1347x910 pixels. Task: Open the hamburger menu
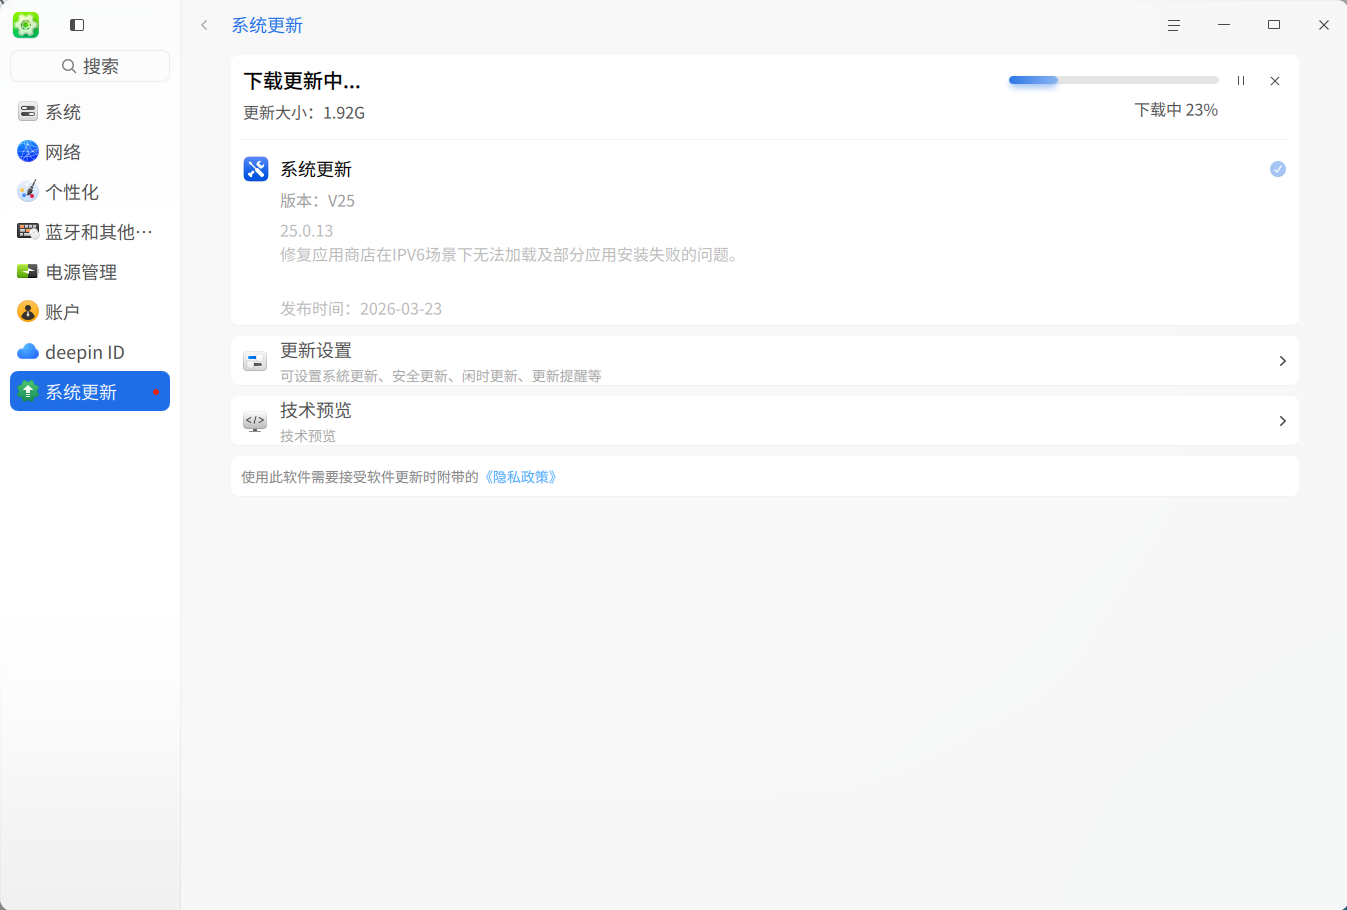point(1173,24)
